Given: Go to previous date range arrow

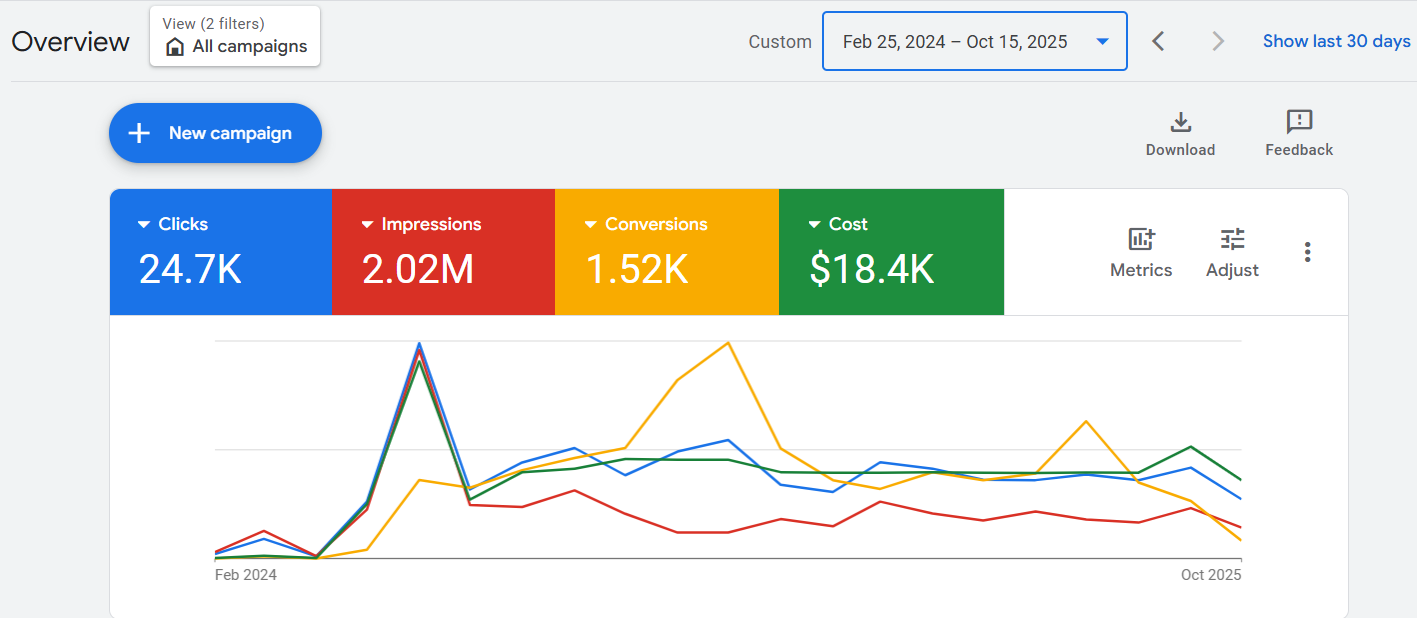Looking at the screenshot, I should coord(1158,41).
